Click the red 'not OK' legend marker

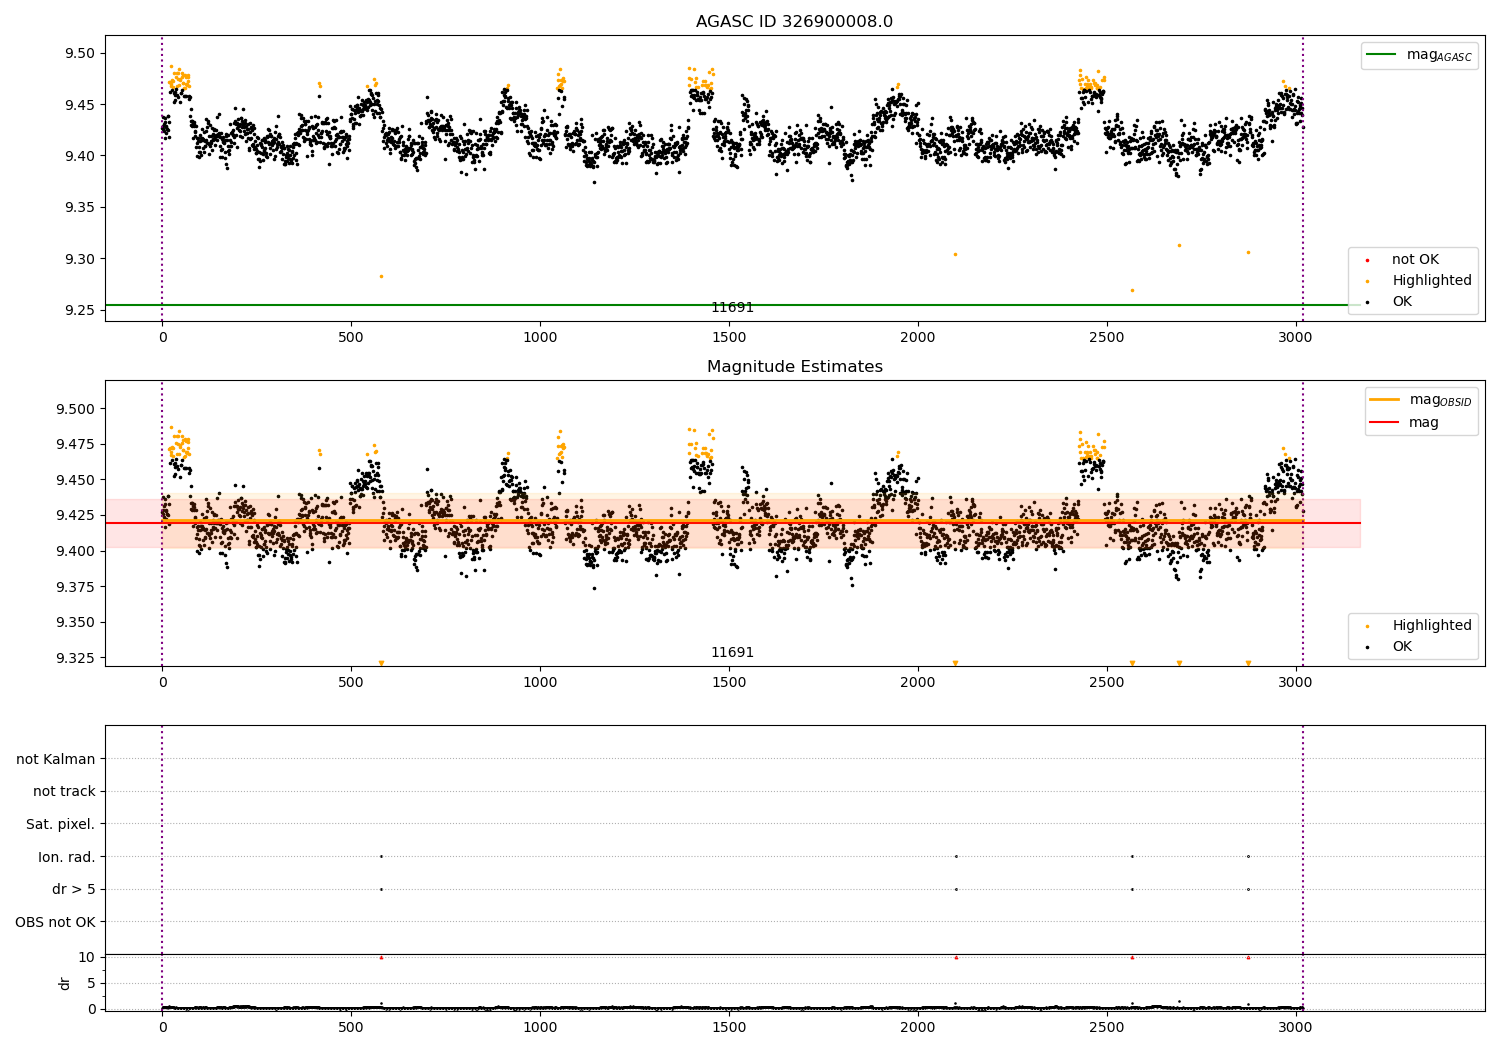(1367, 260)
